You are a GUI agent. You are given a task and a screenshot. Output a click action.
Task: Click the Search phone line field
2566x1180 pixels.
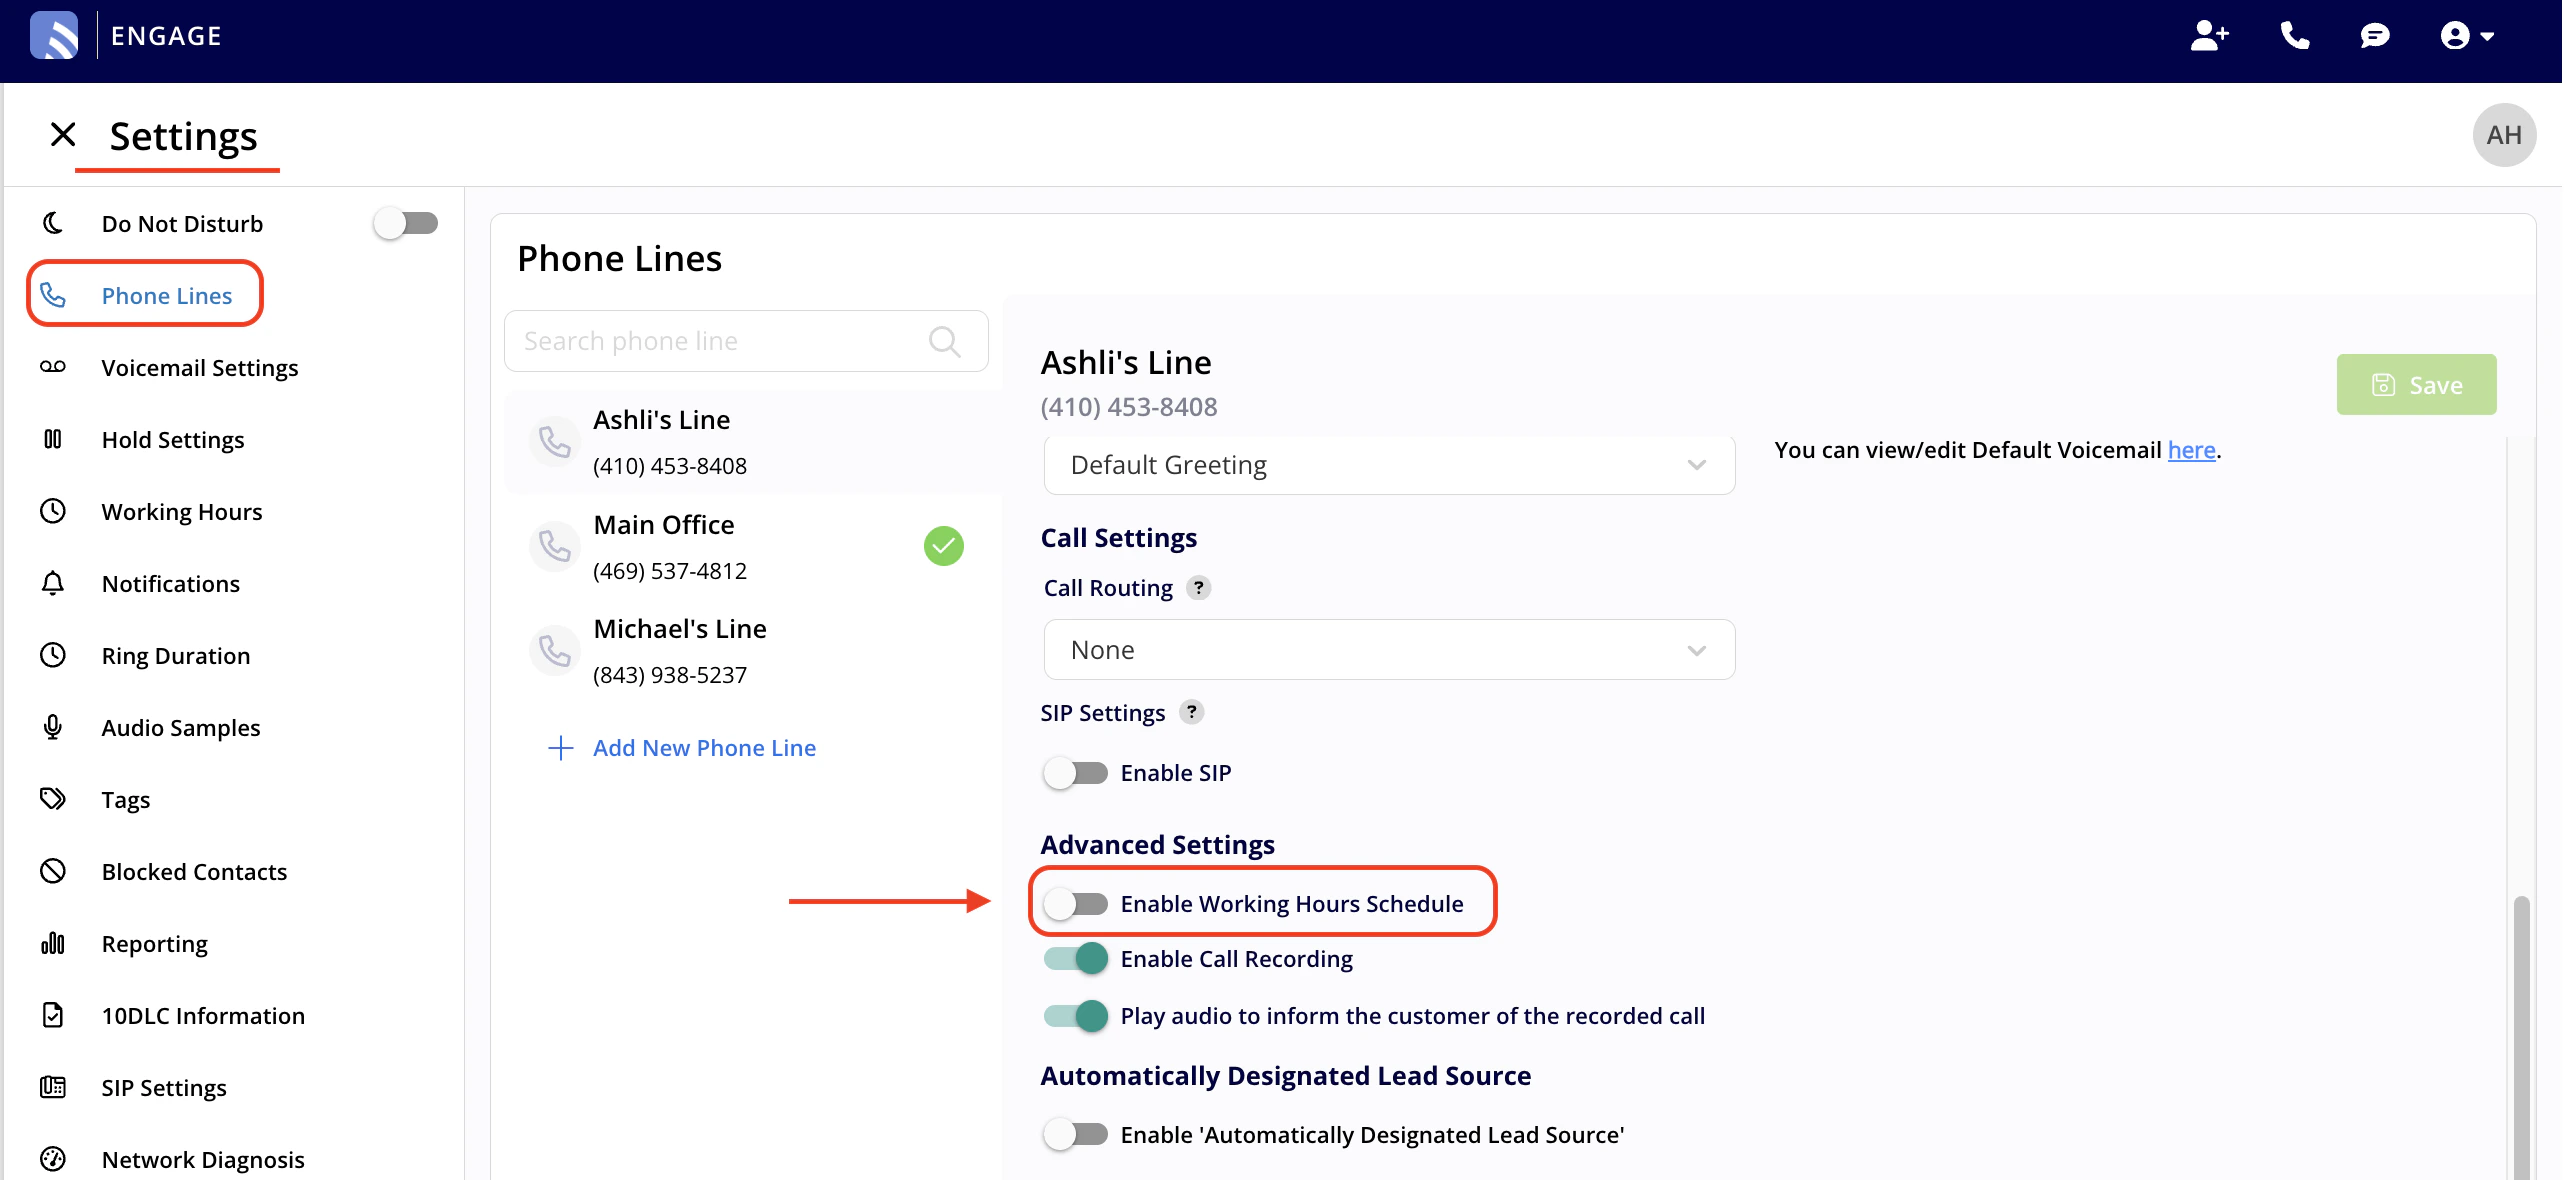[746, 341]
